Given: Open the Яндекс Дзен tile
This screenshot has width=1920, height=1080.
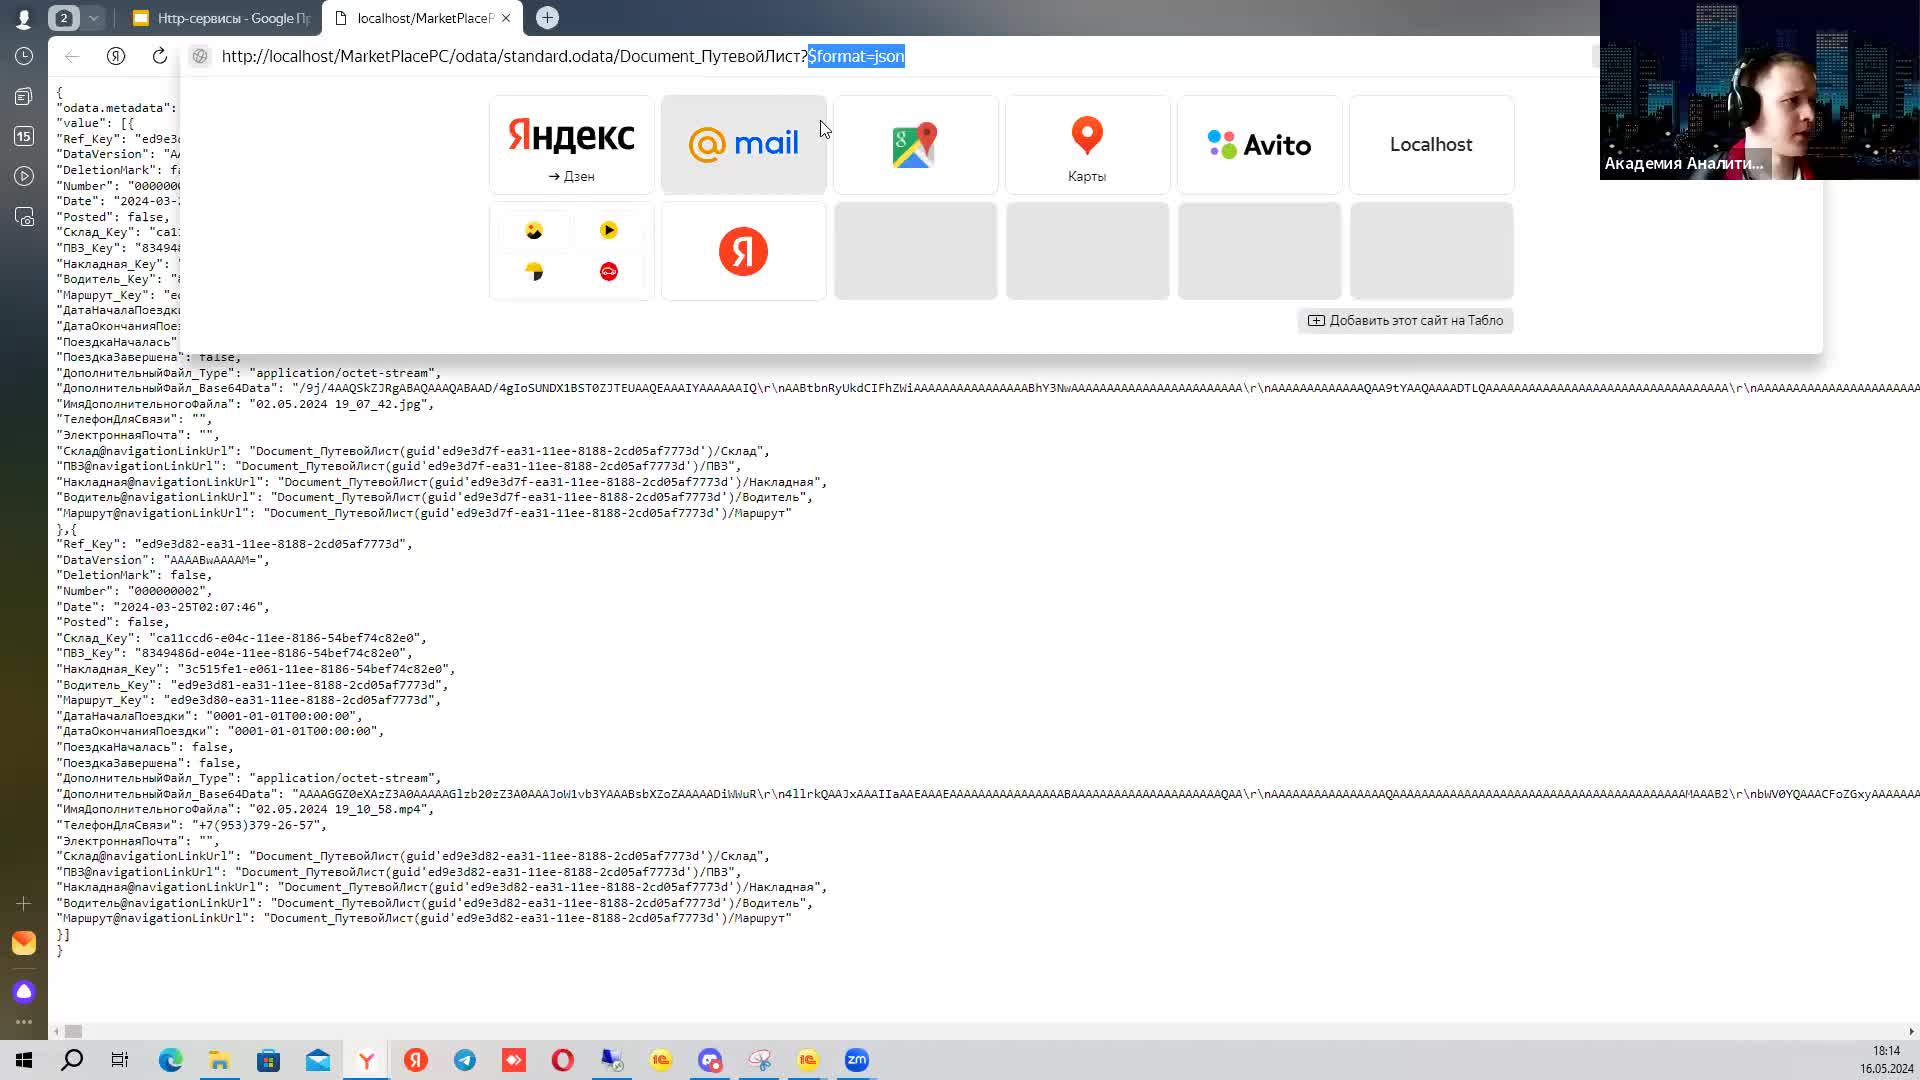Looking at the screenshot, I should point(572,145).
